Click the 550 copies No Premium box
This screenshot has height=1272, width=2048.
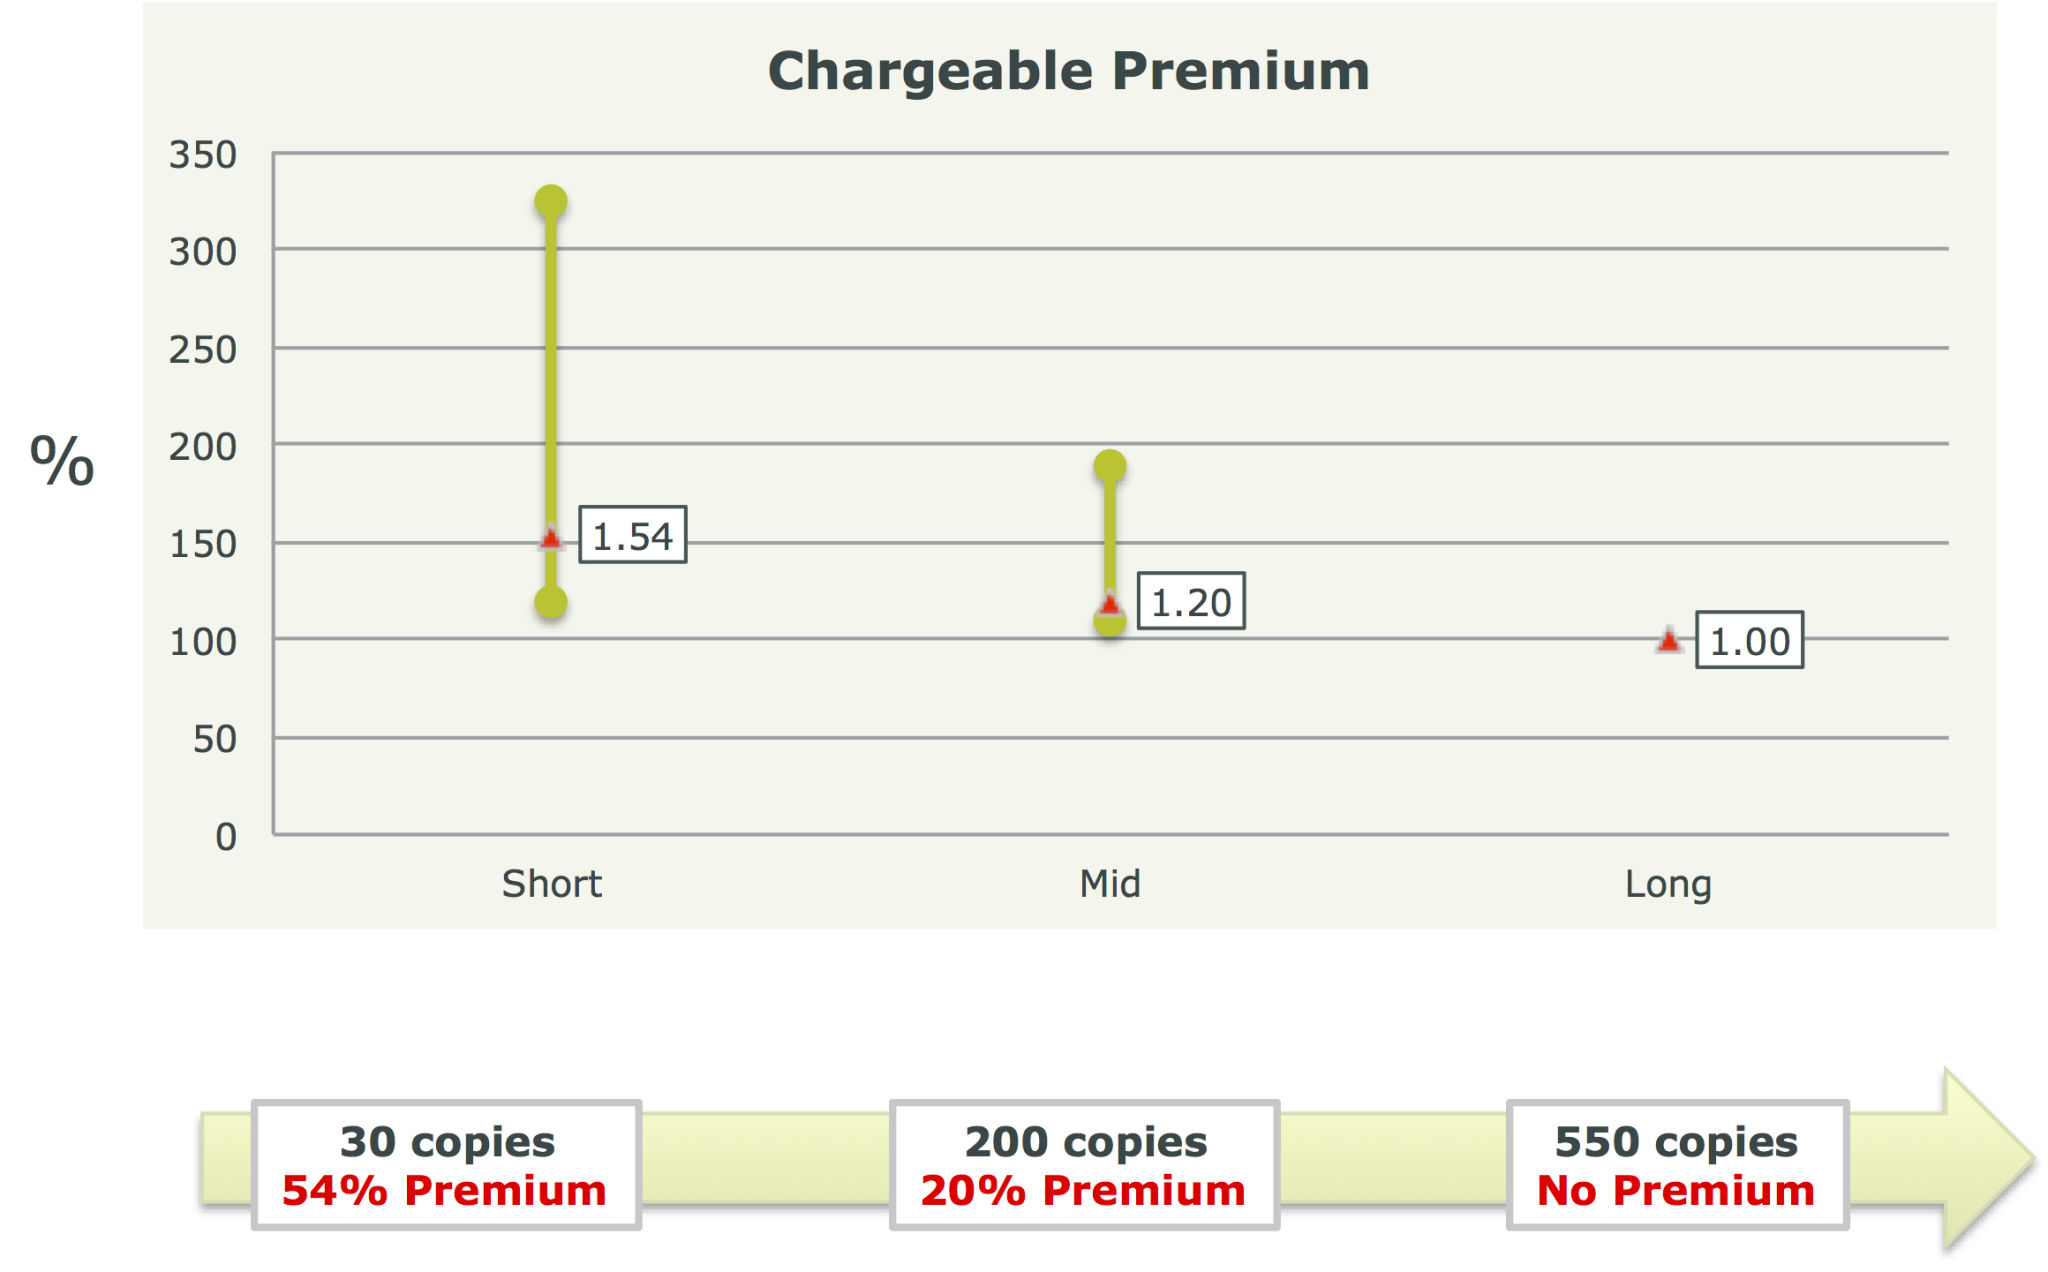tap(1678, 1165)
